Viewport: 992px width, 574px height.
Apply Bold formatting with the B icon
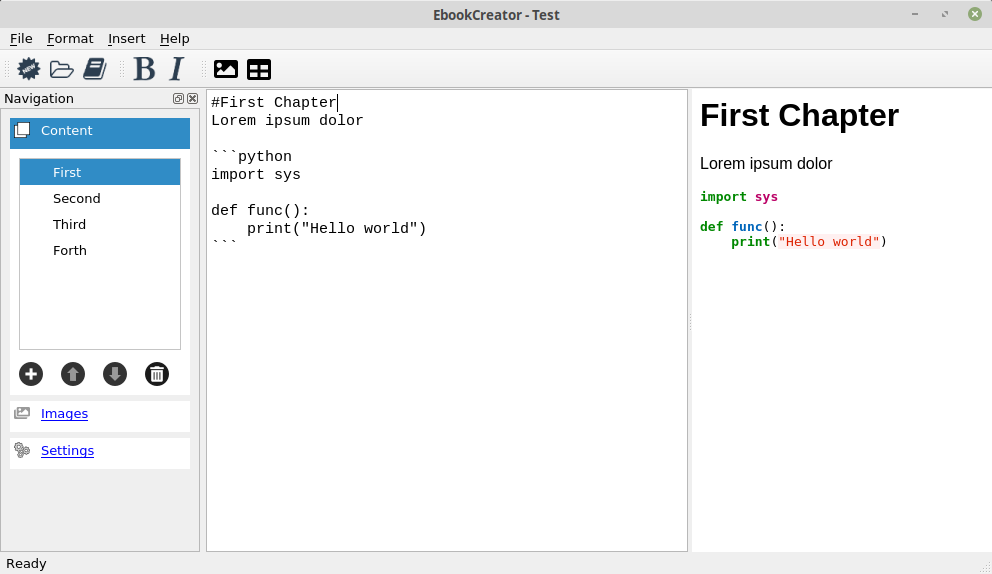(x=144, y=69)
